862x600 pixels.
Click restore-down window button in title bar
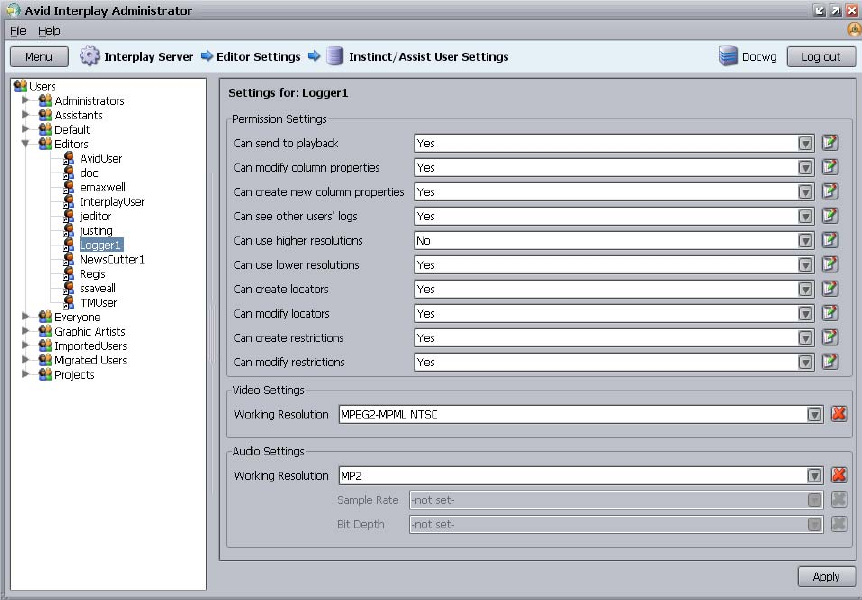click(x=820, y=10)
